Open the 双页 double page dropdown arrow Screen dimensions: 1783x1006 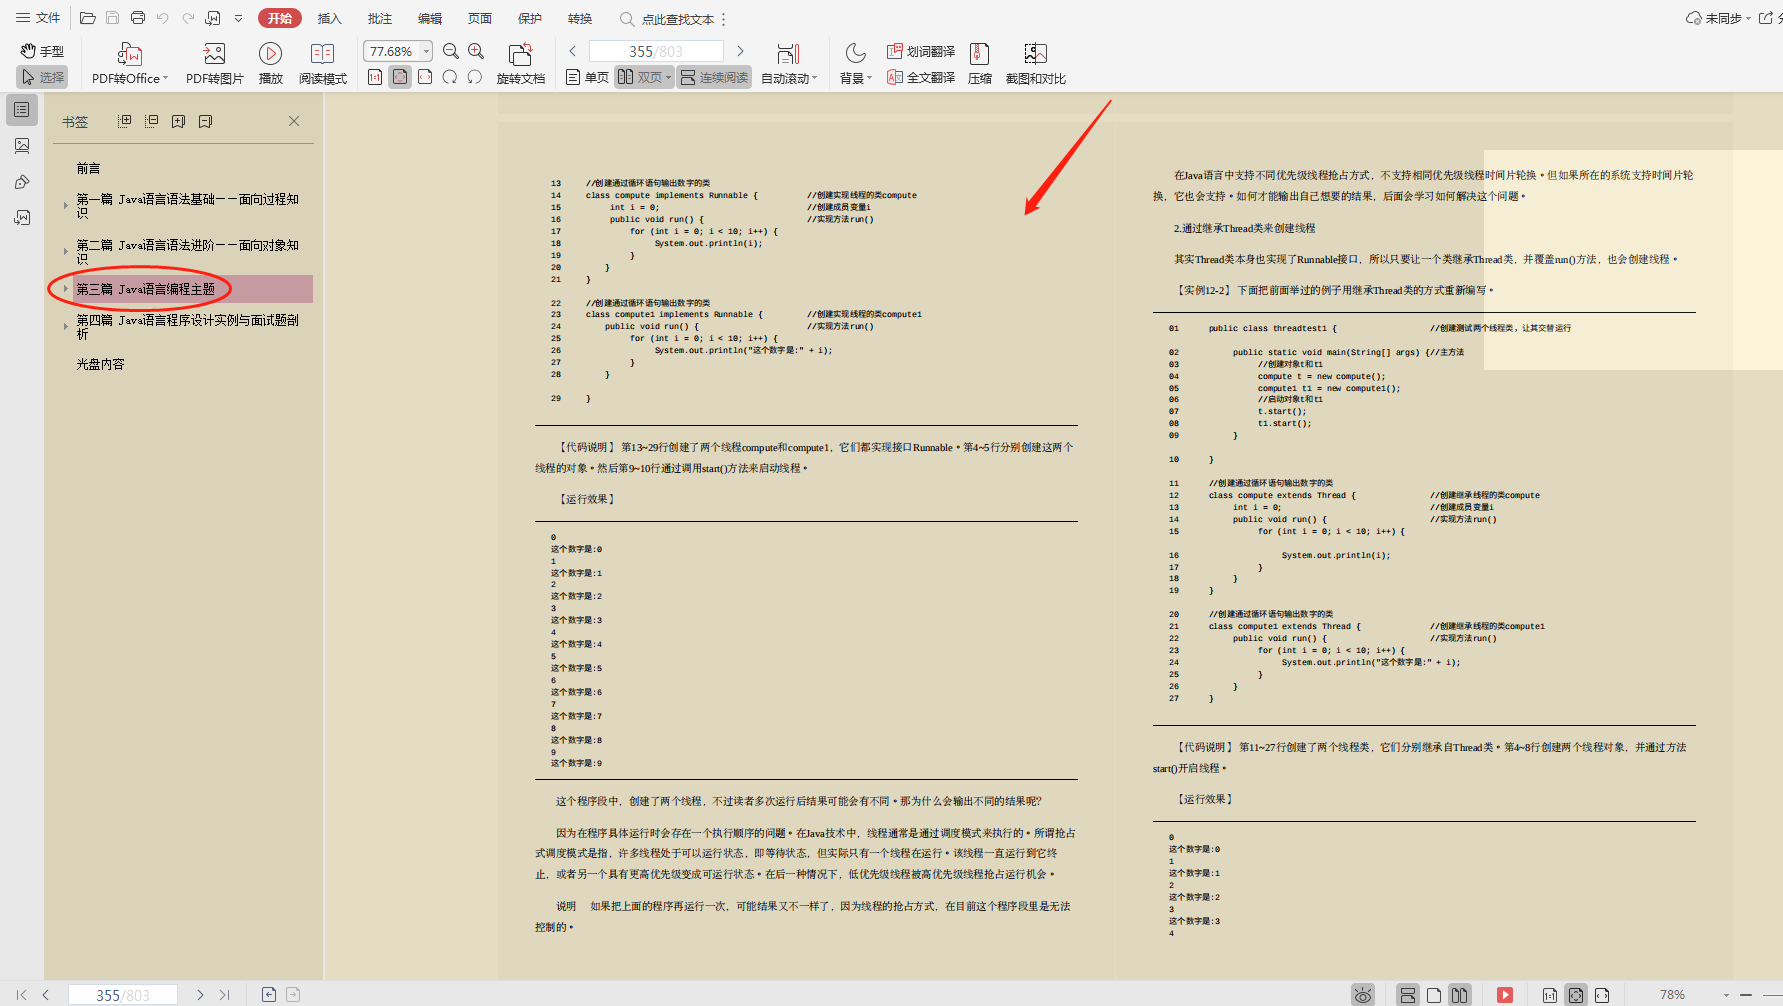668,77
